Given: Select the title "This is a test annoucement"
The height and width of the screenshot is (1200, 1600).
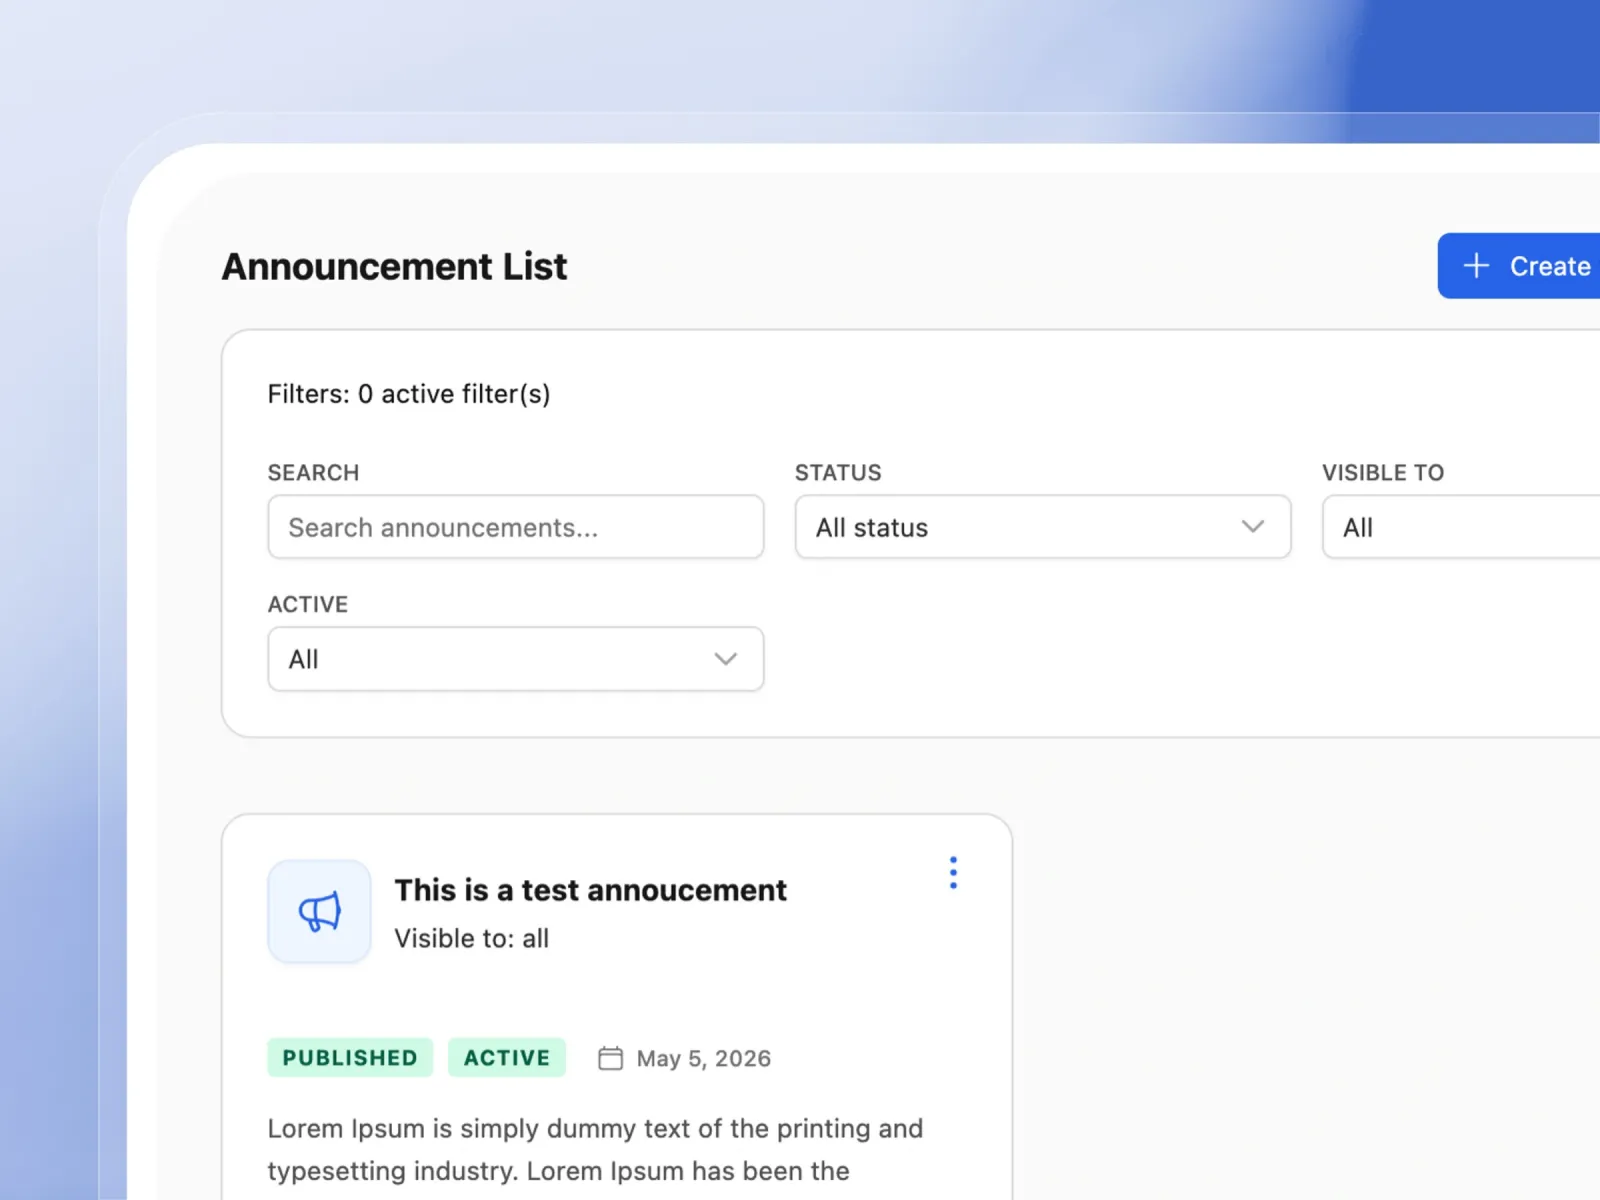Looking at the screenshot, I should point(591,890).
